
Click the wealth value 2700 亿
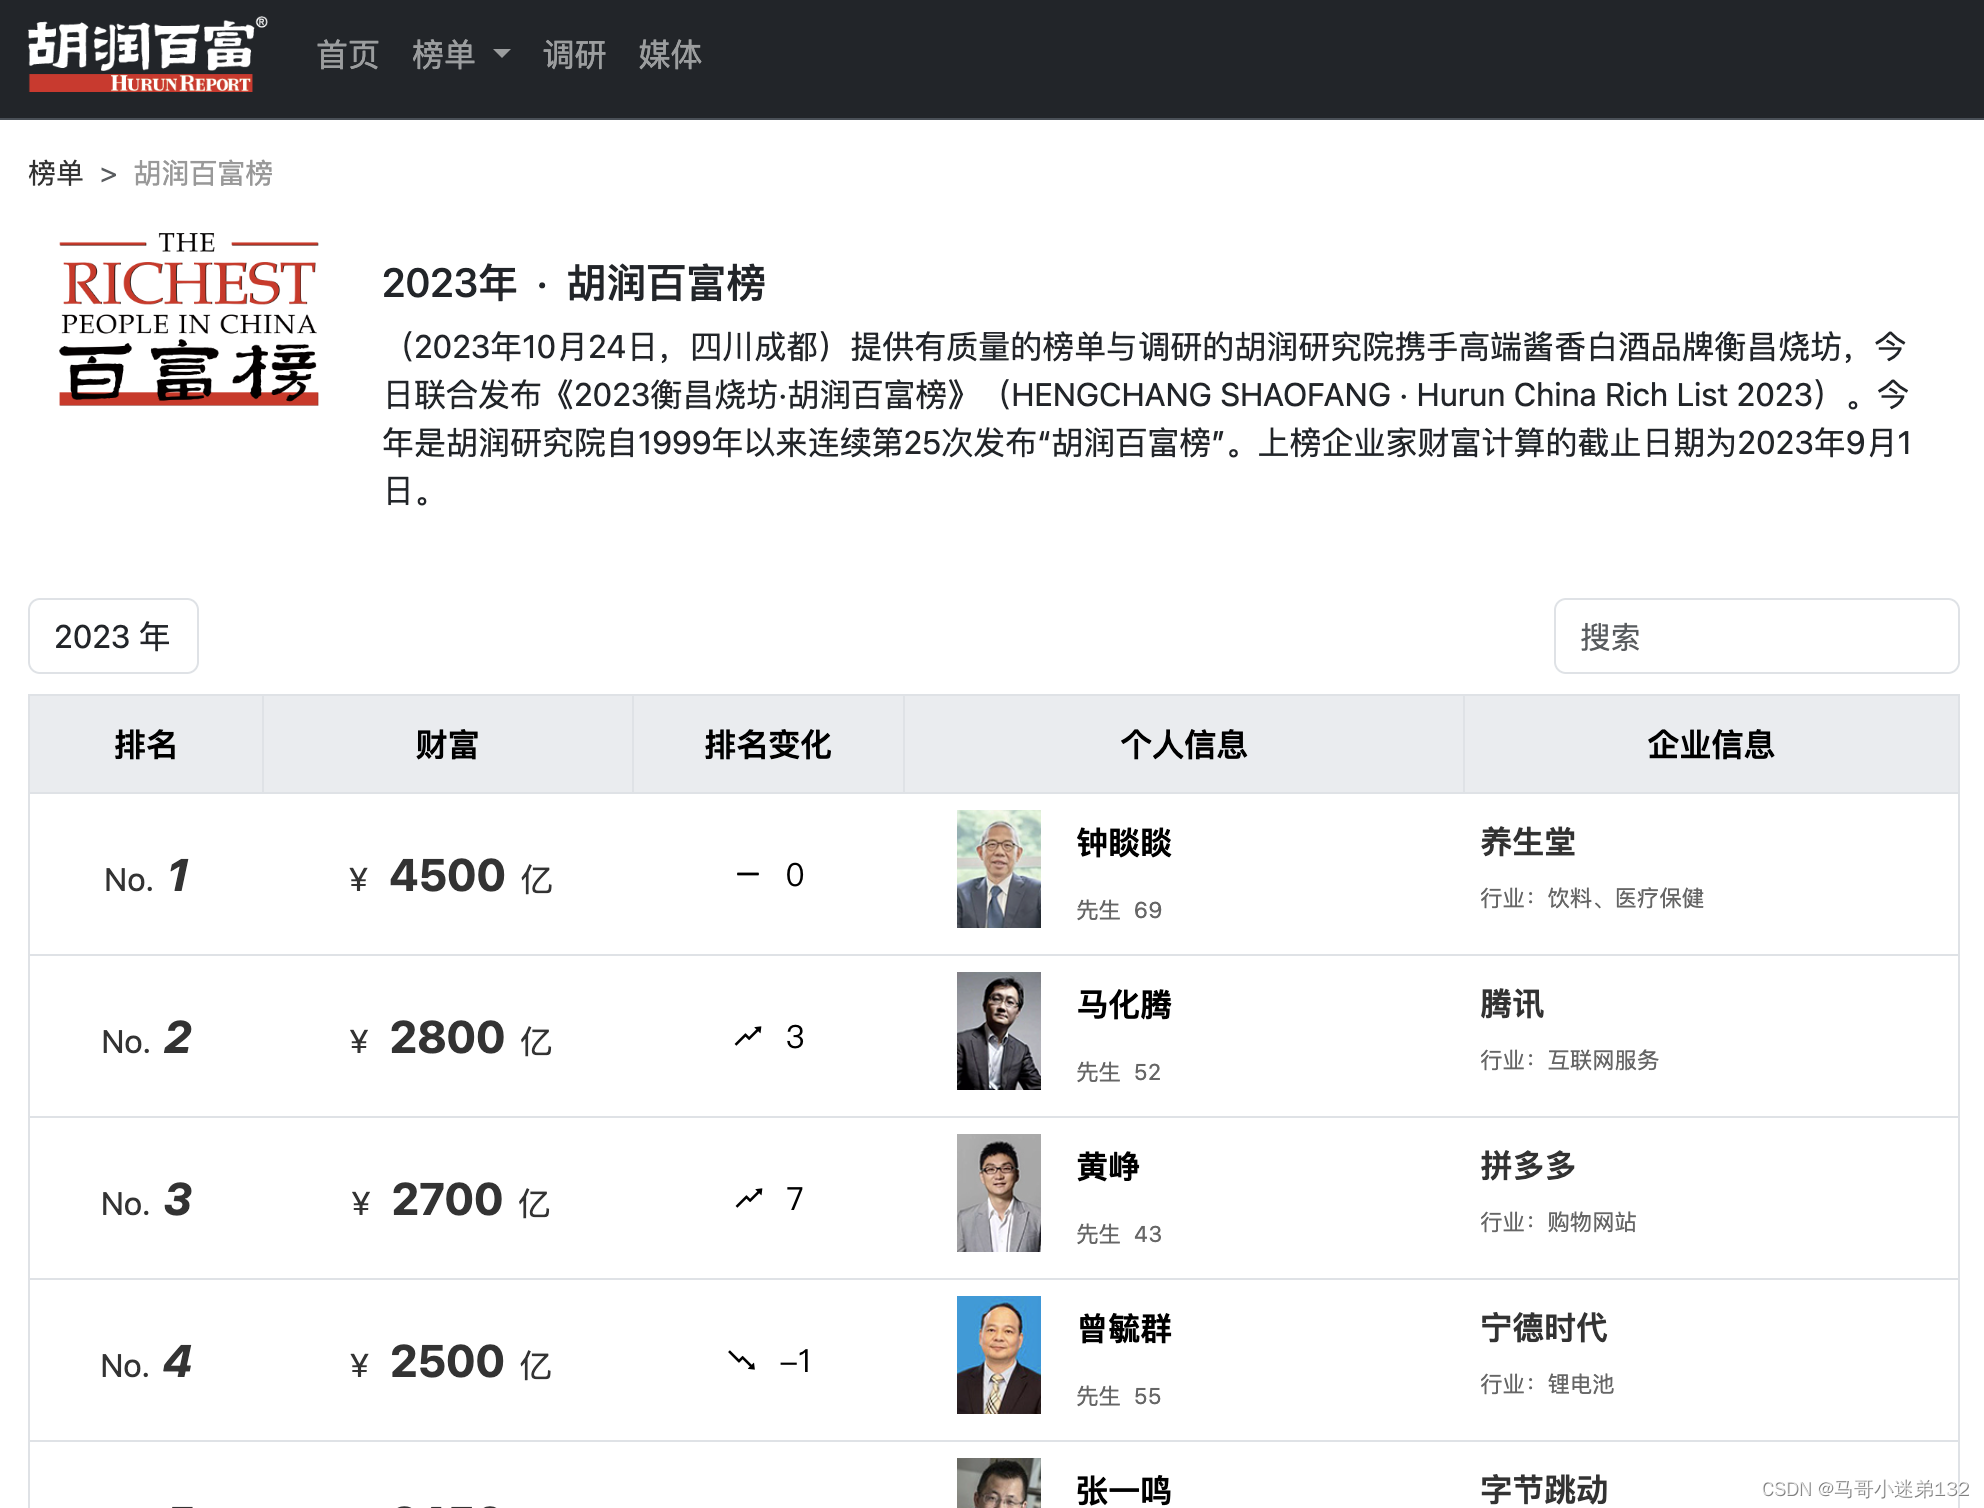click(451, 1201)
